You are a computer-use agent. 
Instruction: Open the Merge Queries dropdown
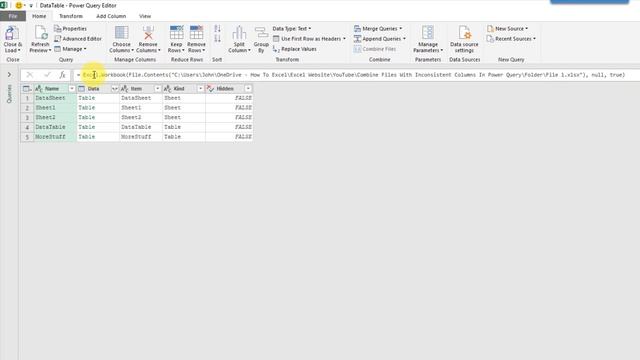378,29
